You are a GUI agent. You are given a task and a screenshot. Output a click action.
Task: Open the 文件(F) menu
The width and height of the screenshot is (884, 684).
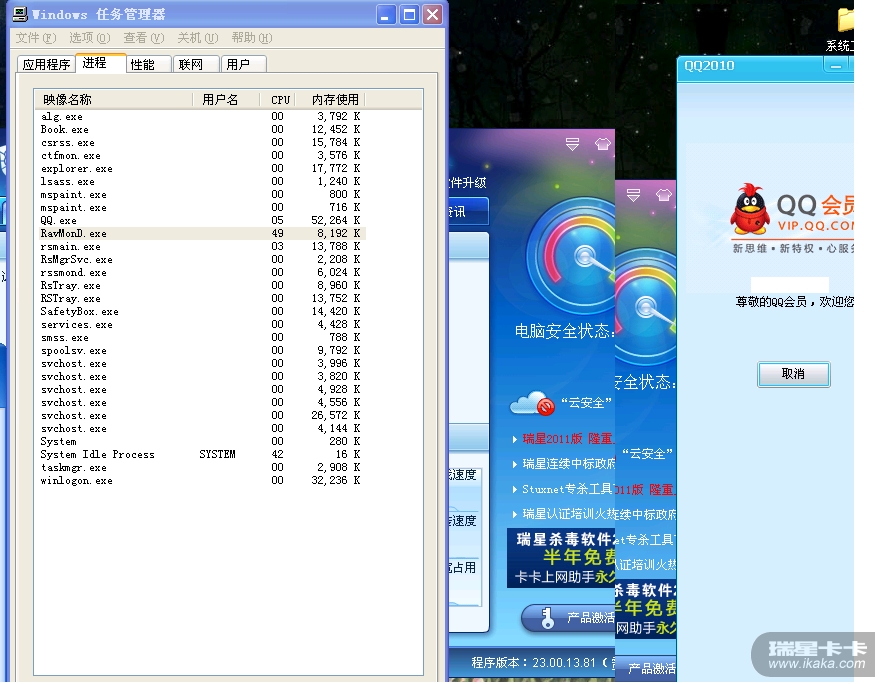click(x=36, y=38)
